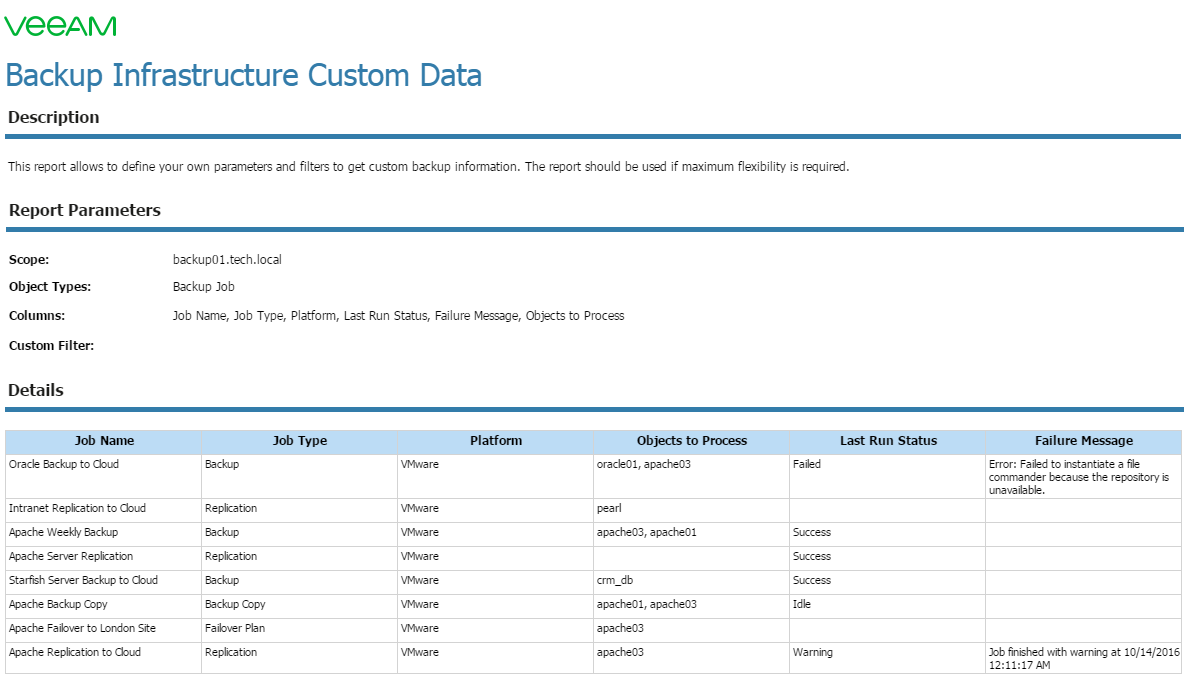Click the Scope: label
1186x677 pixels.
pyautogui.click(x=29, y=259)
